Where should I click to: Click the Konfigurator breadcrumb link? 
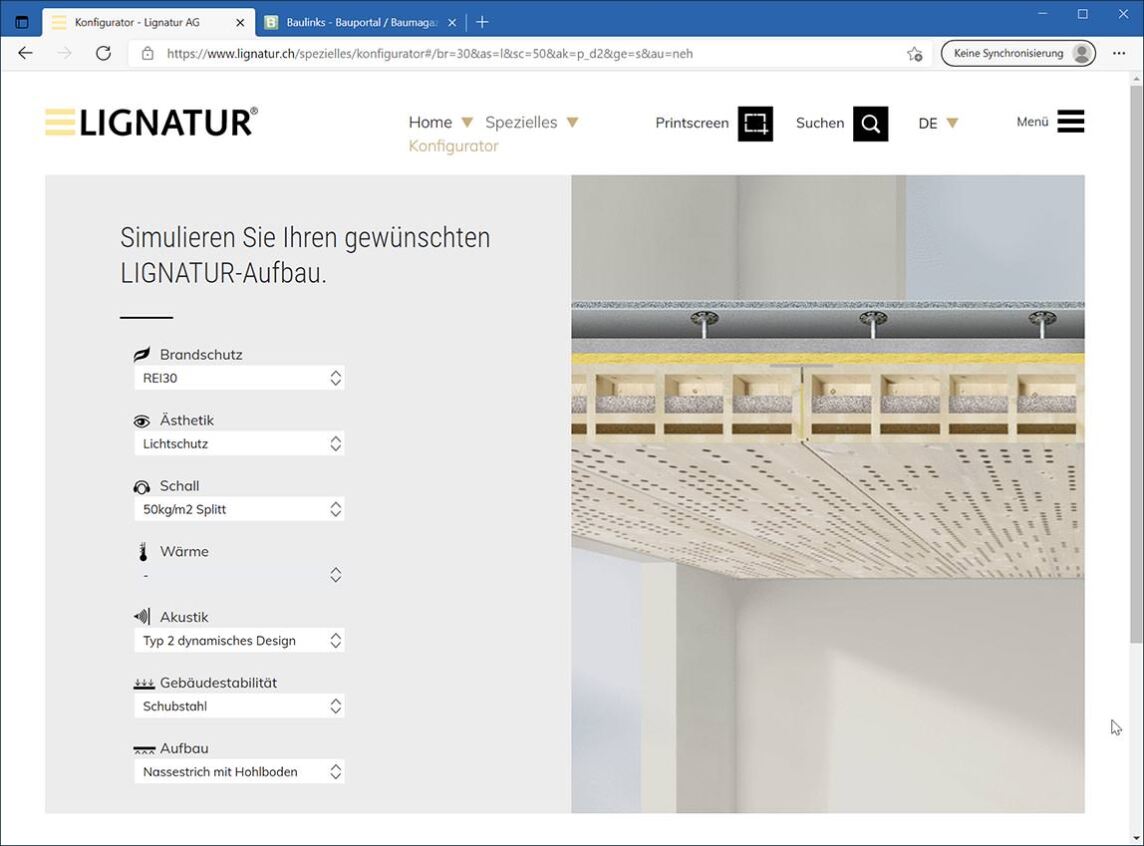(453, 146)
